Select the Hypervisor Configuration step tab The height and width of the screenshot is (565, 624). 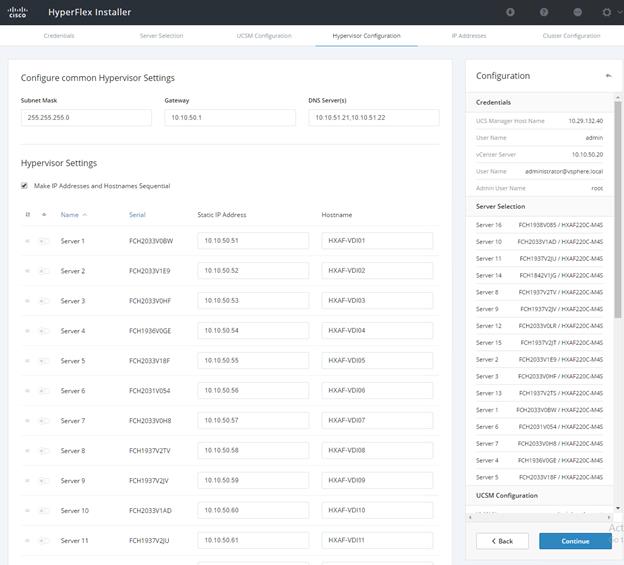(367, 36)
